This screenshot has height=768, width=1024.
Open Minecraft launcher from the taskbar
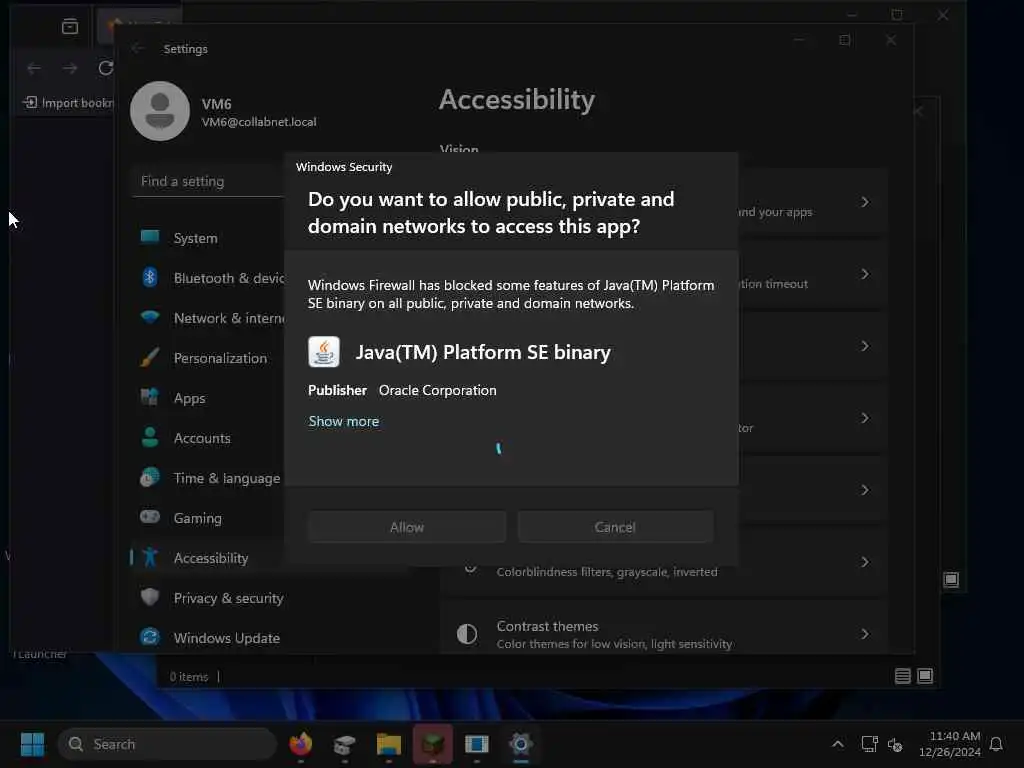tap(432, 744)
